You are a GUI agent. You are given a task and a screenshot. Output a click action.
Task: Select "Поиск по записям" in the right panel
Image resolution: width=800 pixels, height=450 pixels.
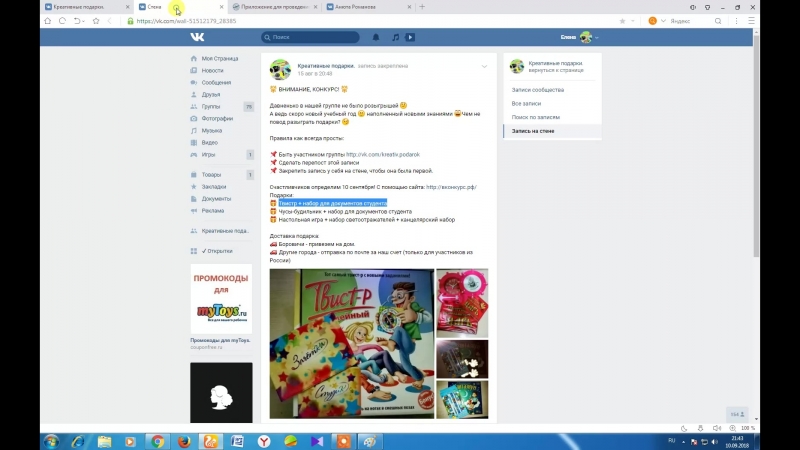[x=536, y=117]
